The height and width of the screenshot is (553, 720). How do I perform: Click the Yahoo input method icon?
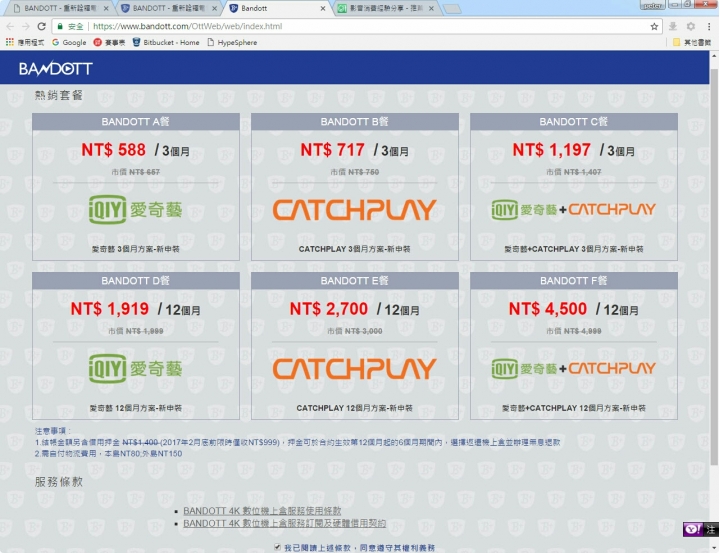692,529
